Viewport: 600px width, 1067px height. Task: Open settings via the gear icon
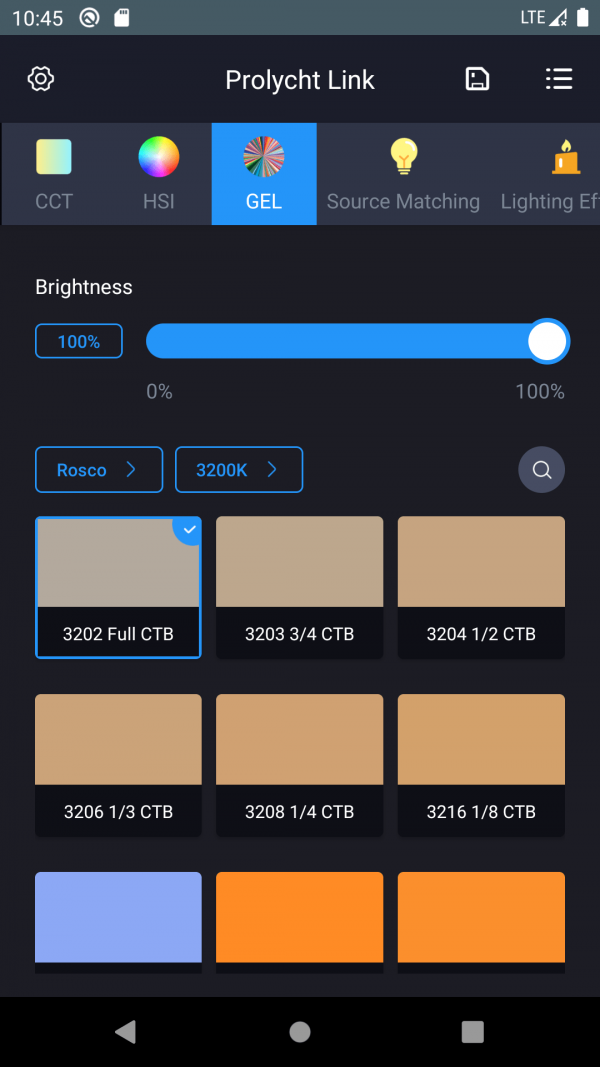41,80
